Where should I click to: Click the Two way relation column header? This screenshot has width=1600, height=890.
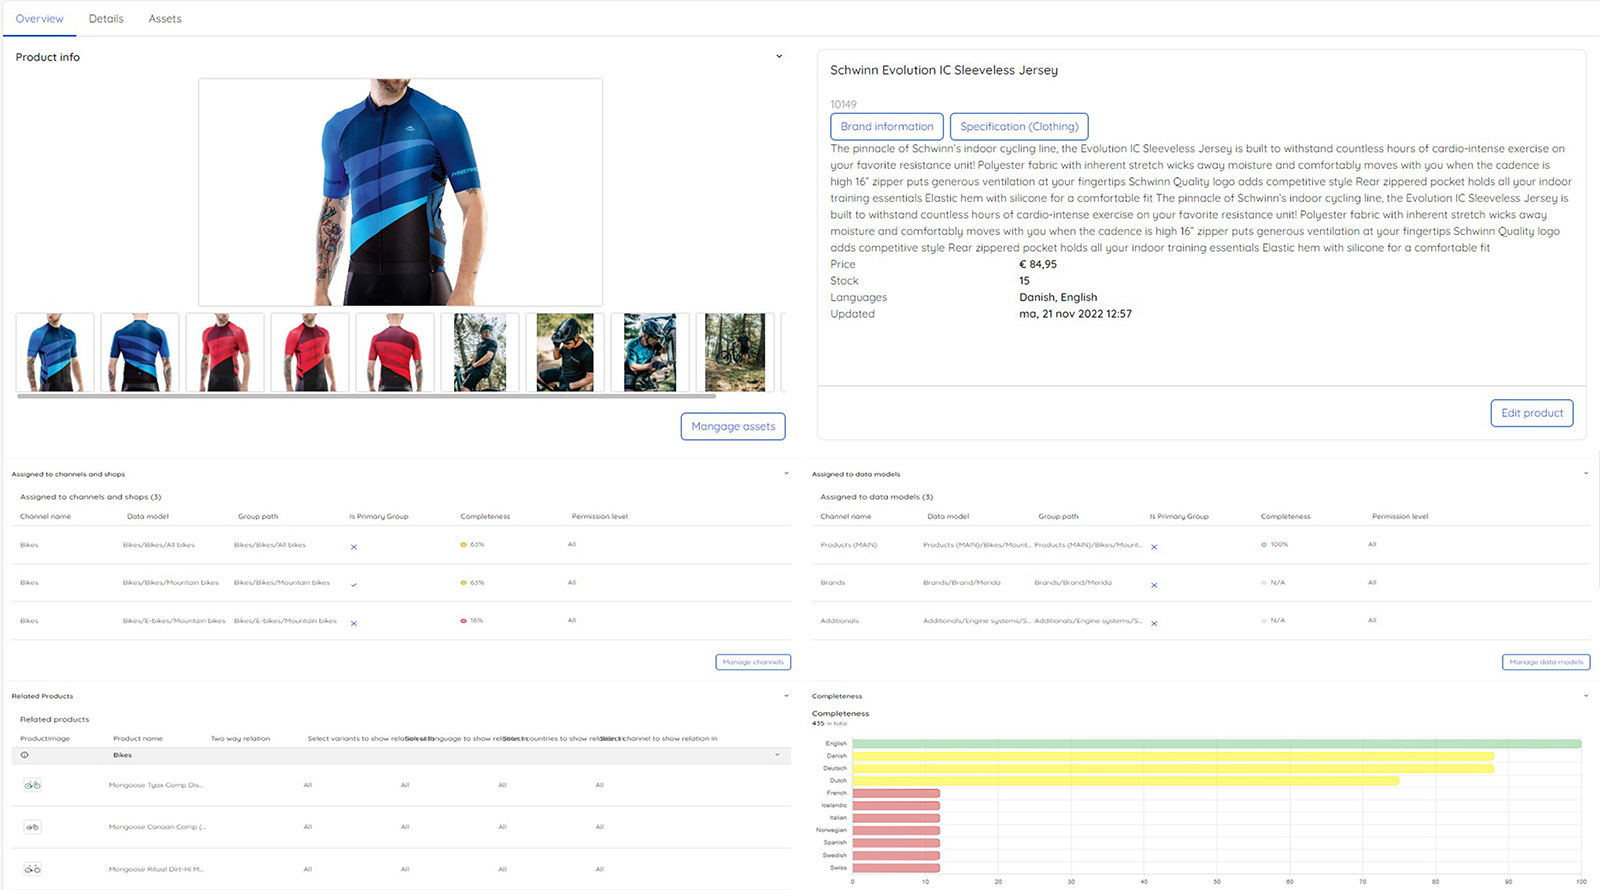coord(240,739)
